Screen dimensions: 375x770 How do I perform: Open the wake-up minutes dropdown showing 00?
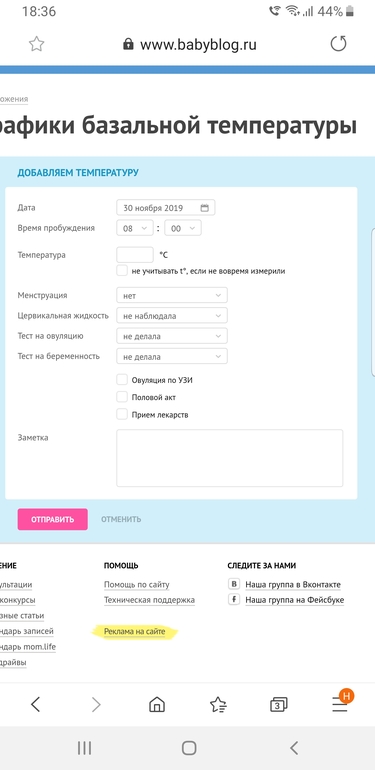tap(183, 228)
